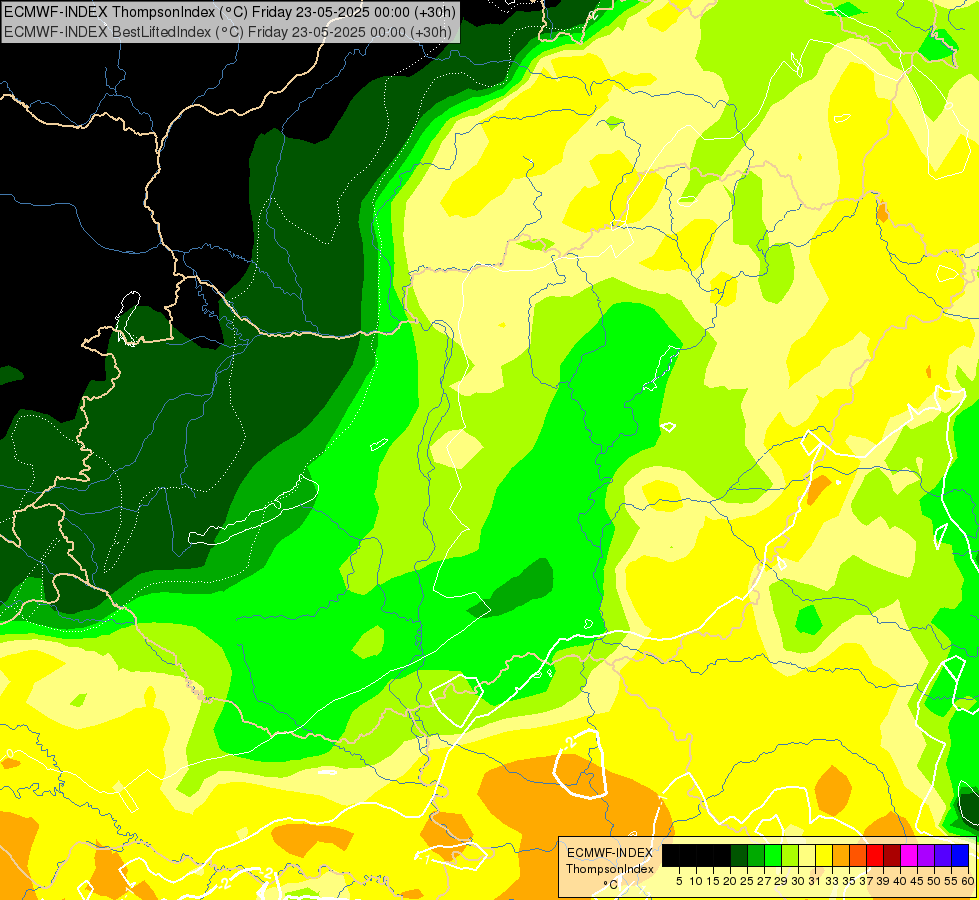Select the blue legend swatch (55-60)
The width and height of the screenshot is (979, 900).
coord(960,855)
